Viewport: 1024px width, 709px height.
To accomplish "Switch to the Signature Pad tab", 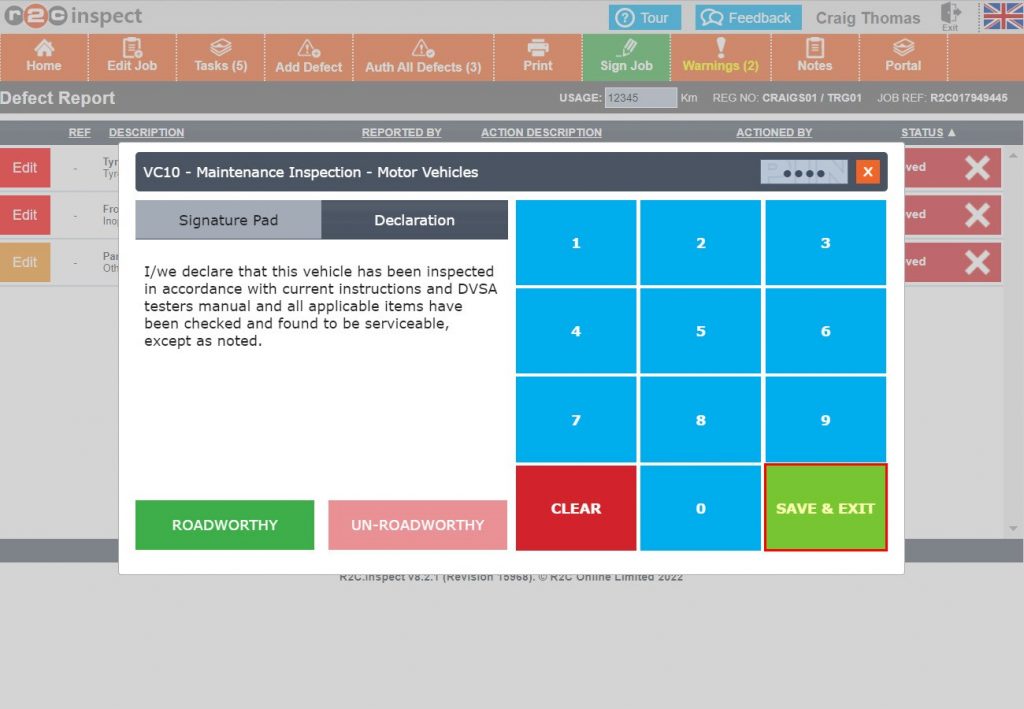I will [228, 220].
